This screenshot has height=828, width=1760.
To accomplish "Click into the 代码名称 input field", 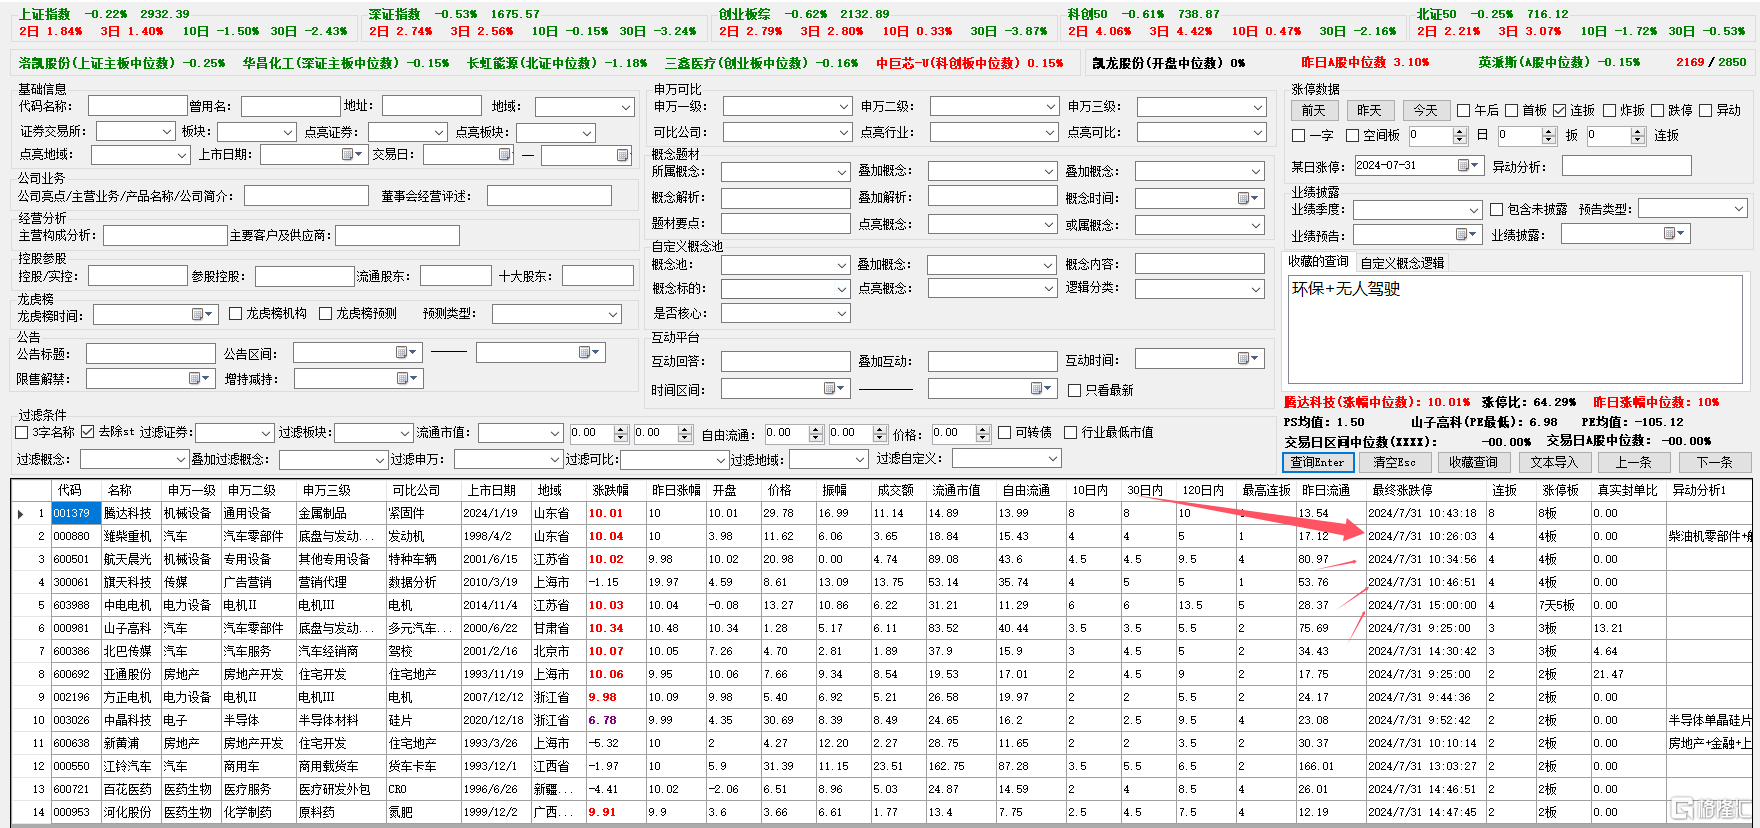I will coord(137,106).
